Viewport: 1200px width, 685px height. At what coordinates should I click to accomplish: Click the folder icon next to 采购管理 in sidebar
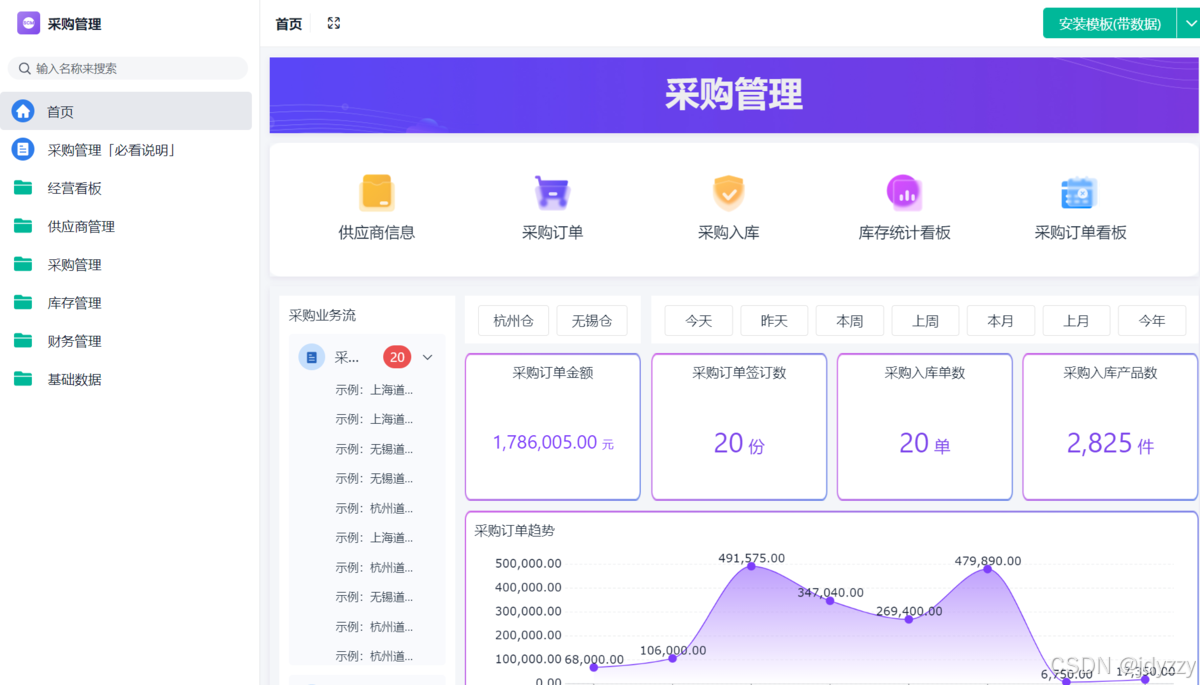click(x=23, y=264)
